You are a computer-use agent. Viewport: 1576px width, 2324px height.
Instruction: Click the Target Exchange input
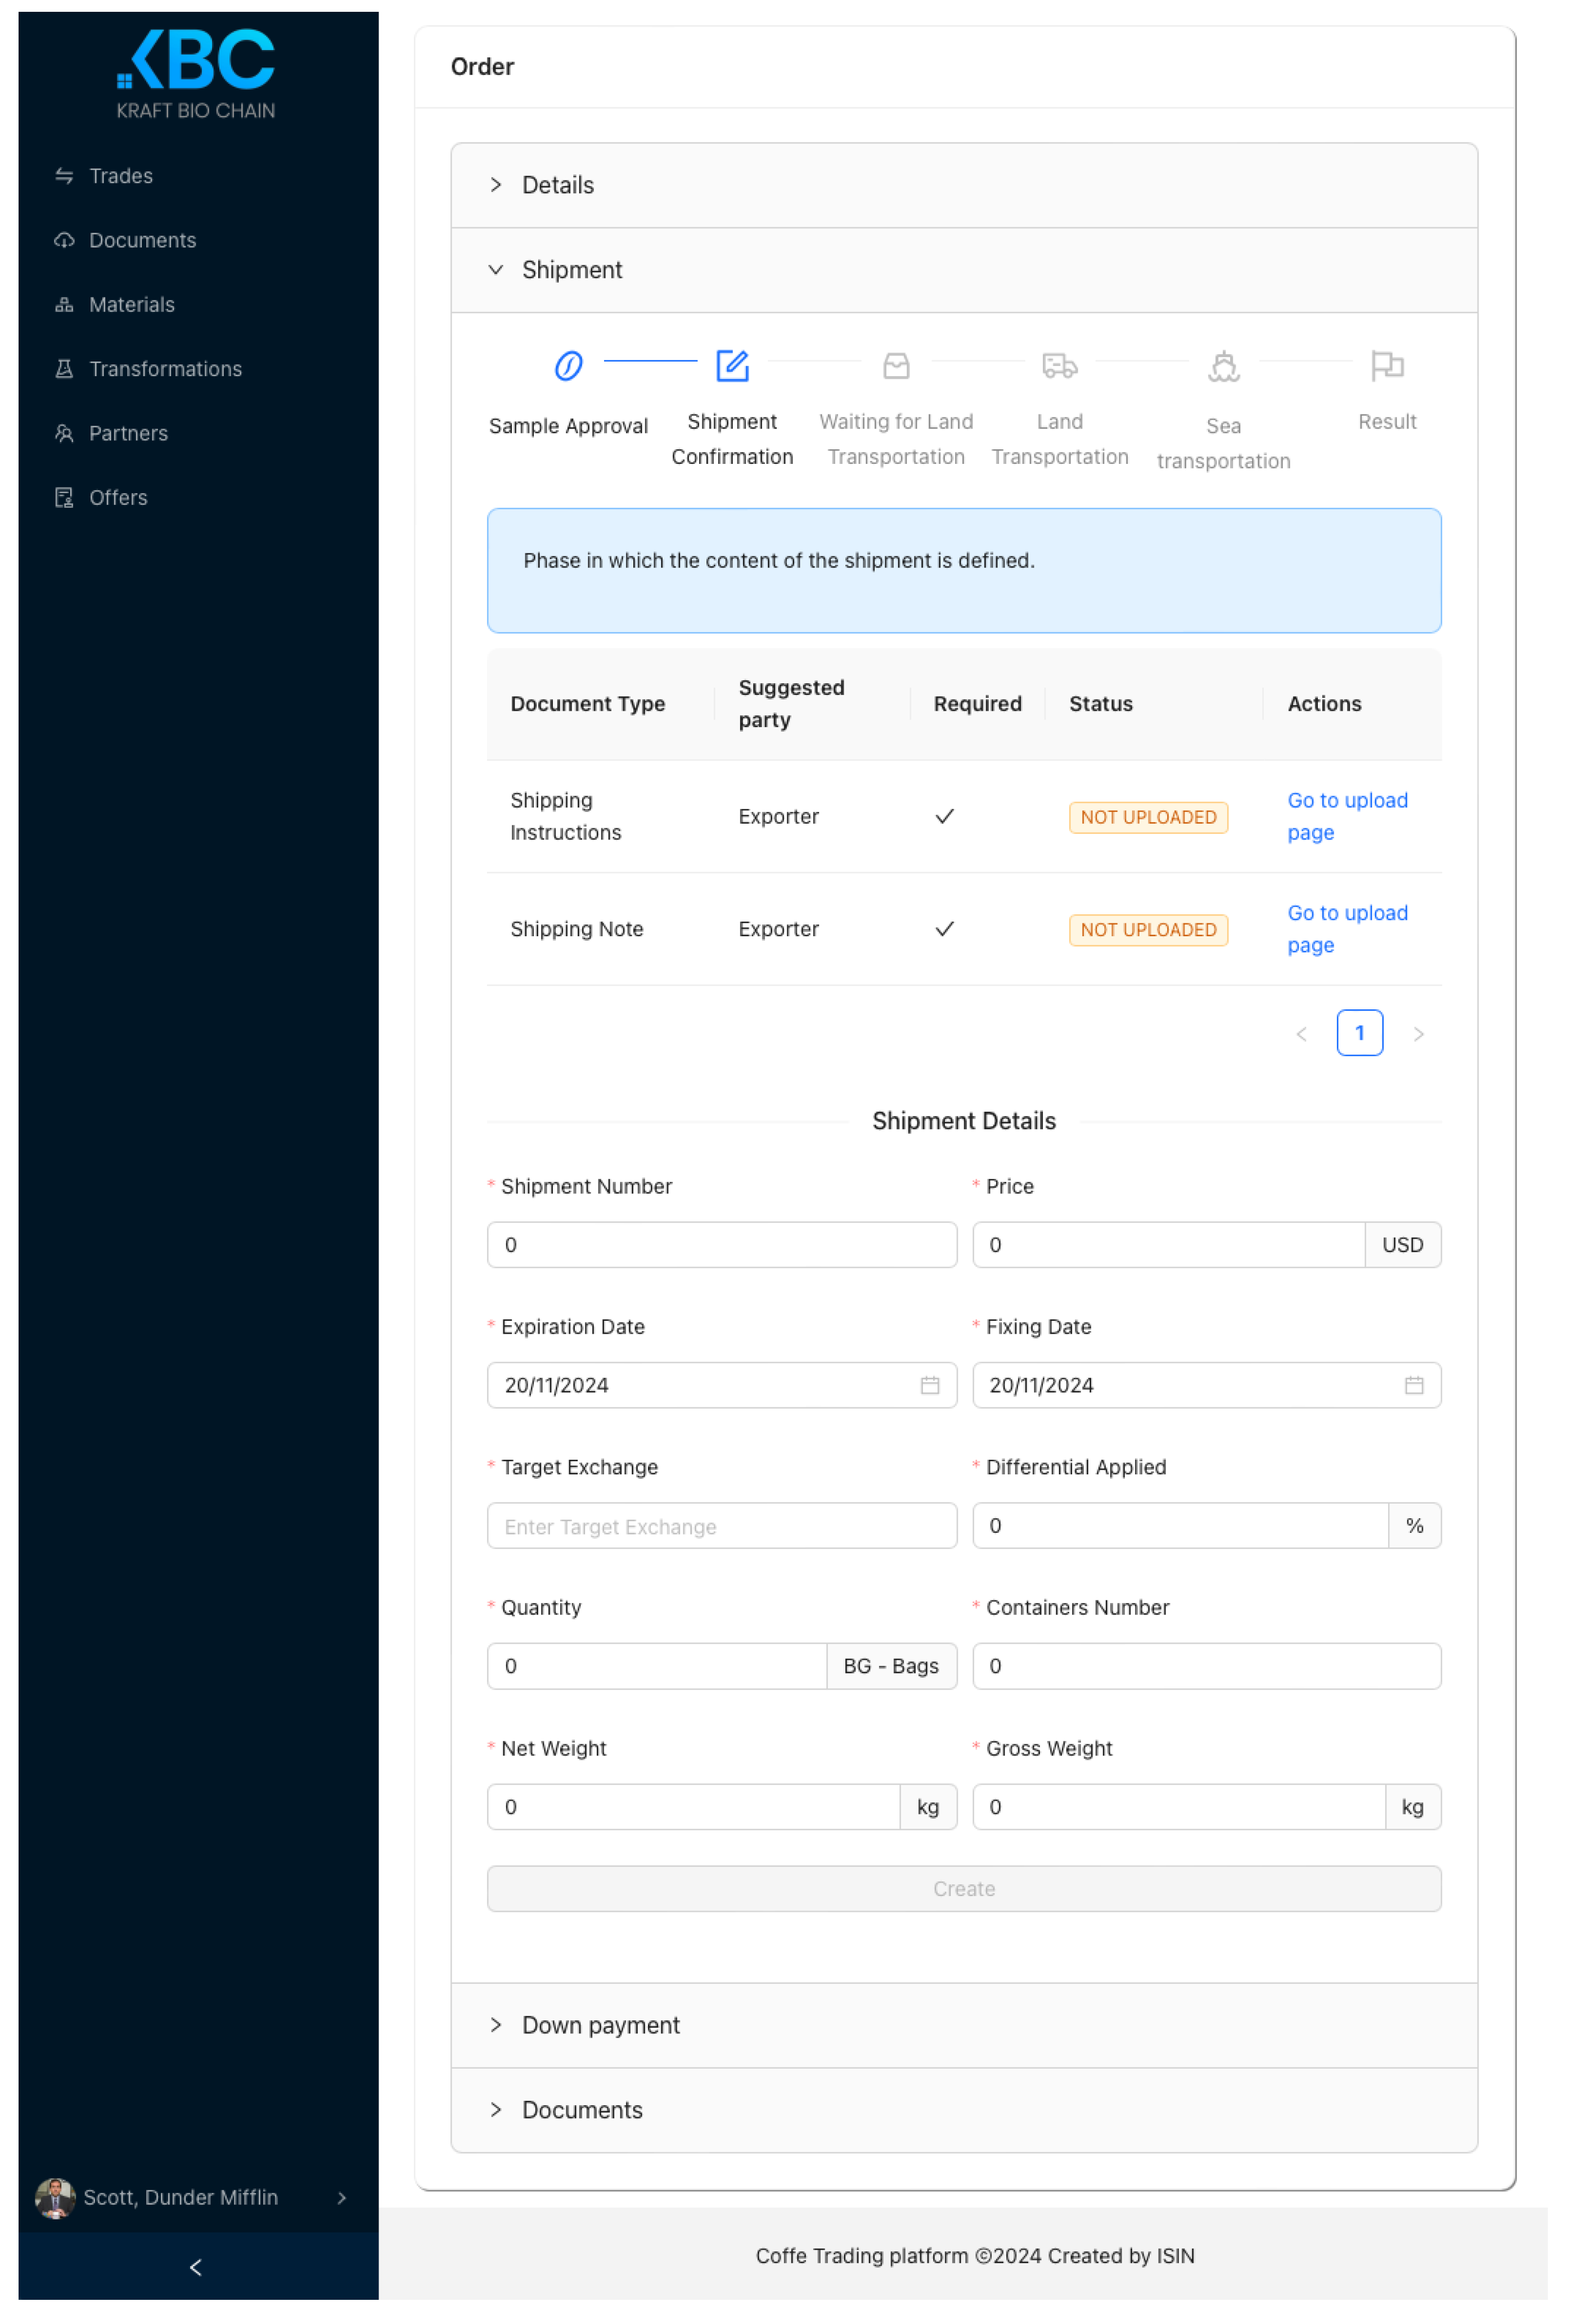pos(722,1526)
